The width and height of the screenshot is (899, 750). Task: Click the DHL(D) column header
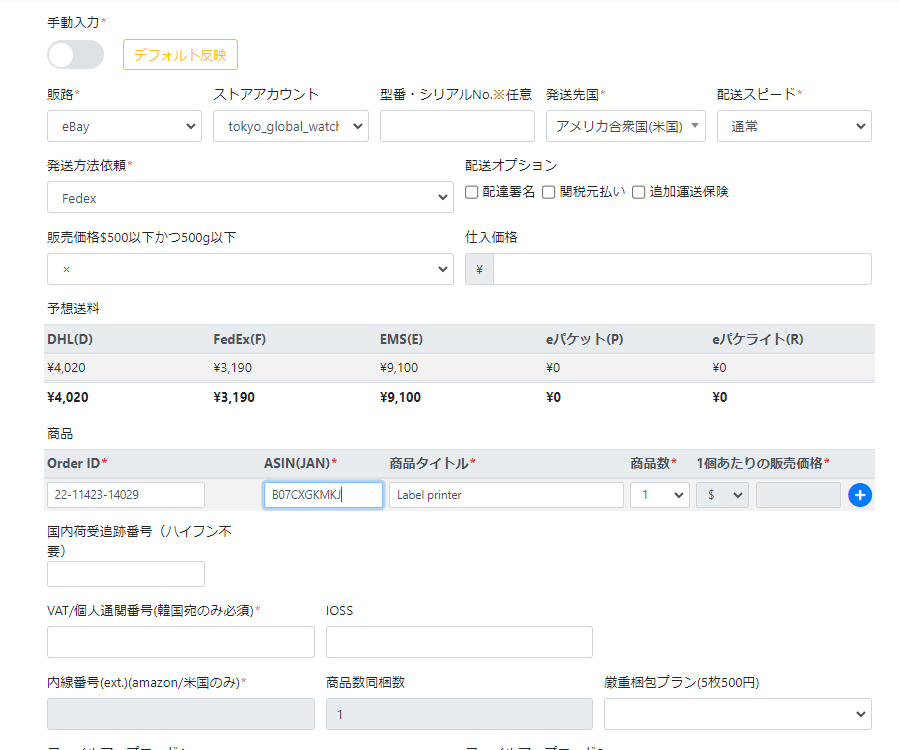pos(70,339)
